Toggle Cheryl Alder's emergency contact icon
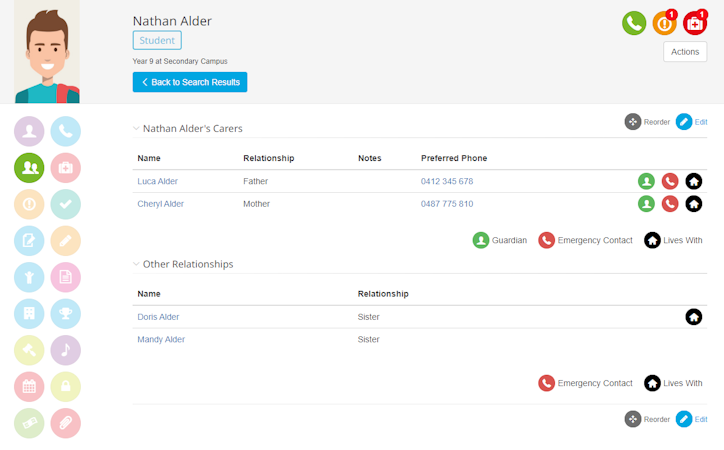 click(x=670, y=204)
